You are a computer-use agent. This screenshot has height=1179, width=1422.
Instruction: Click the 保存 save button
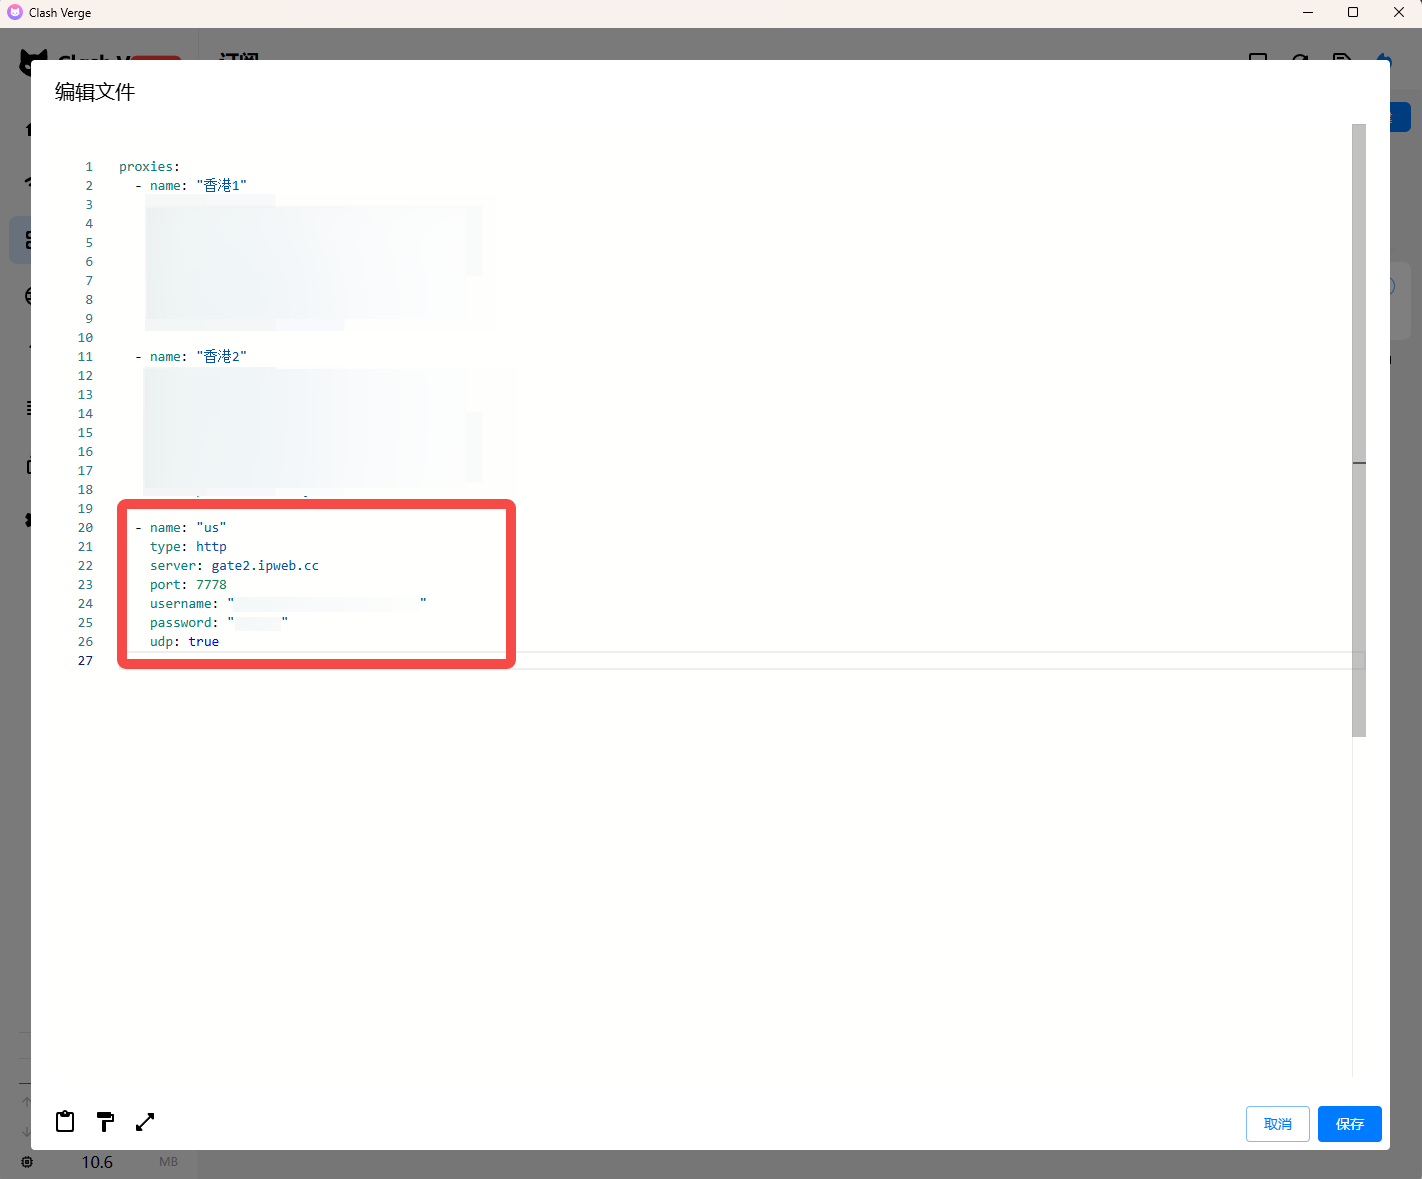coord(1349,1124)
